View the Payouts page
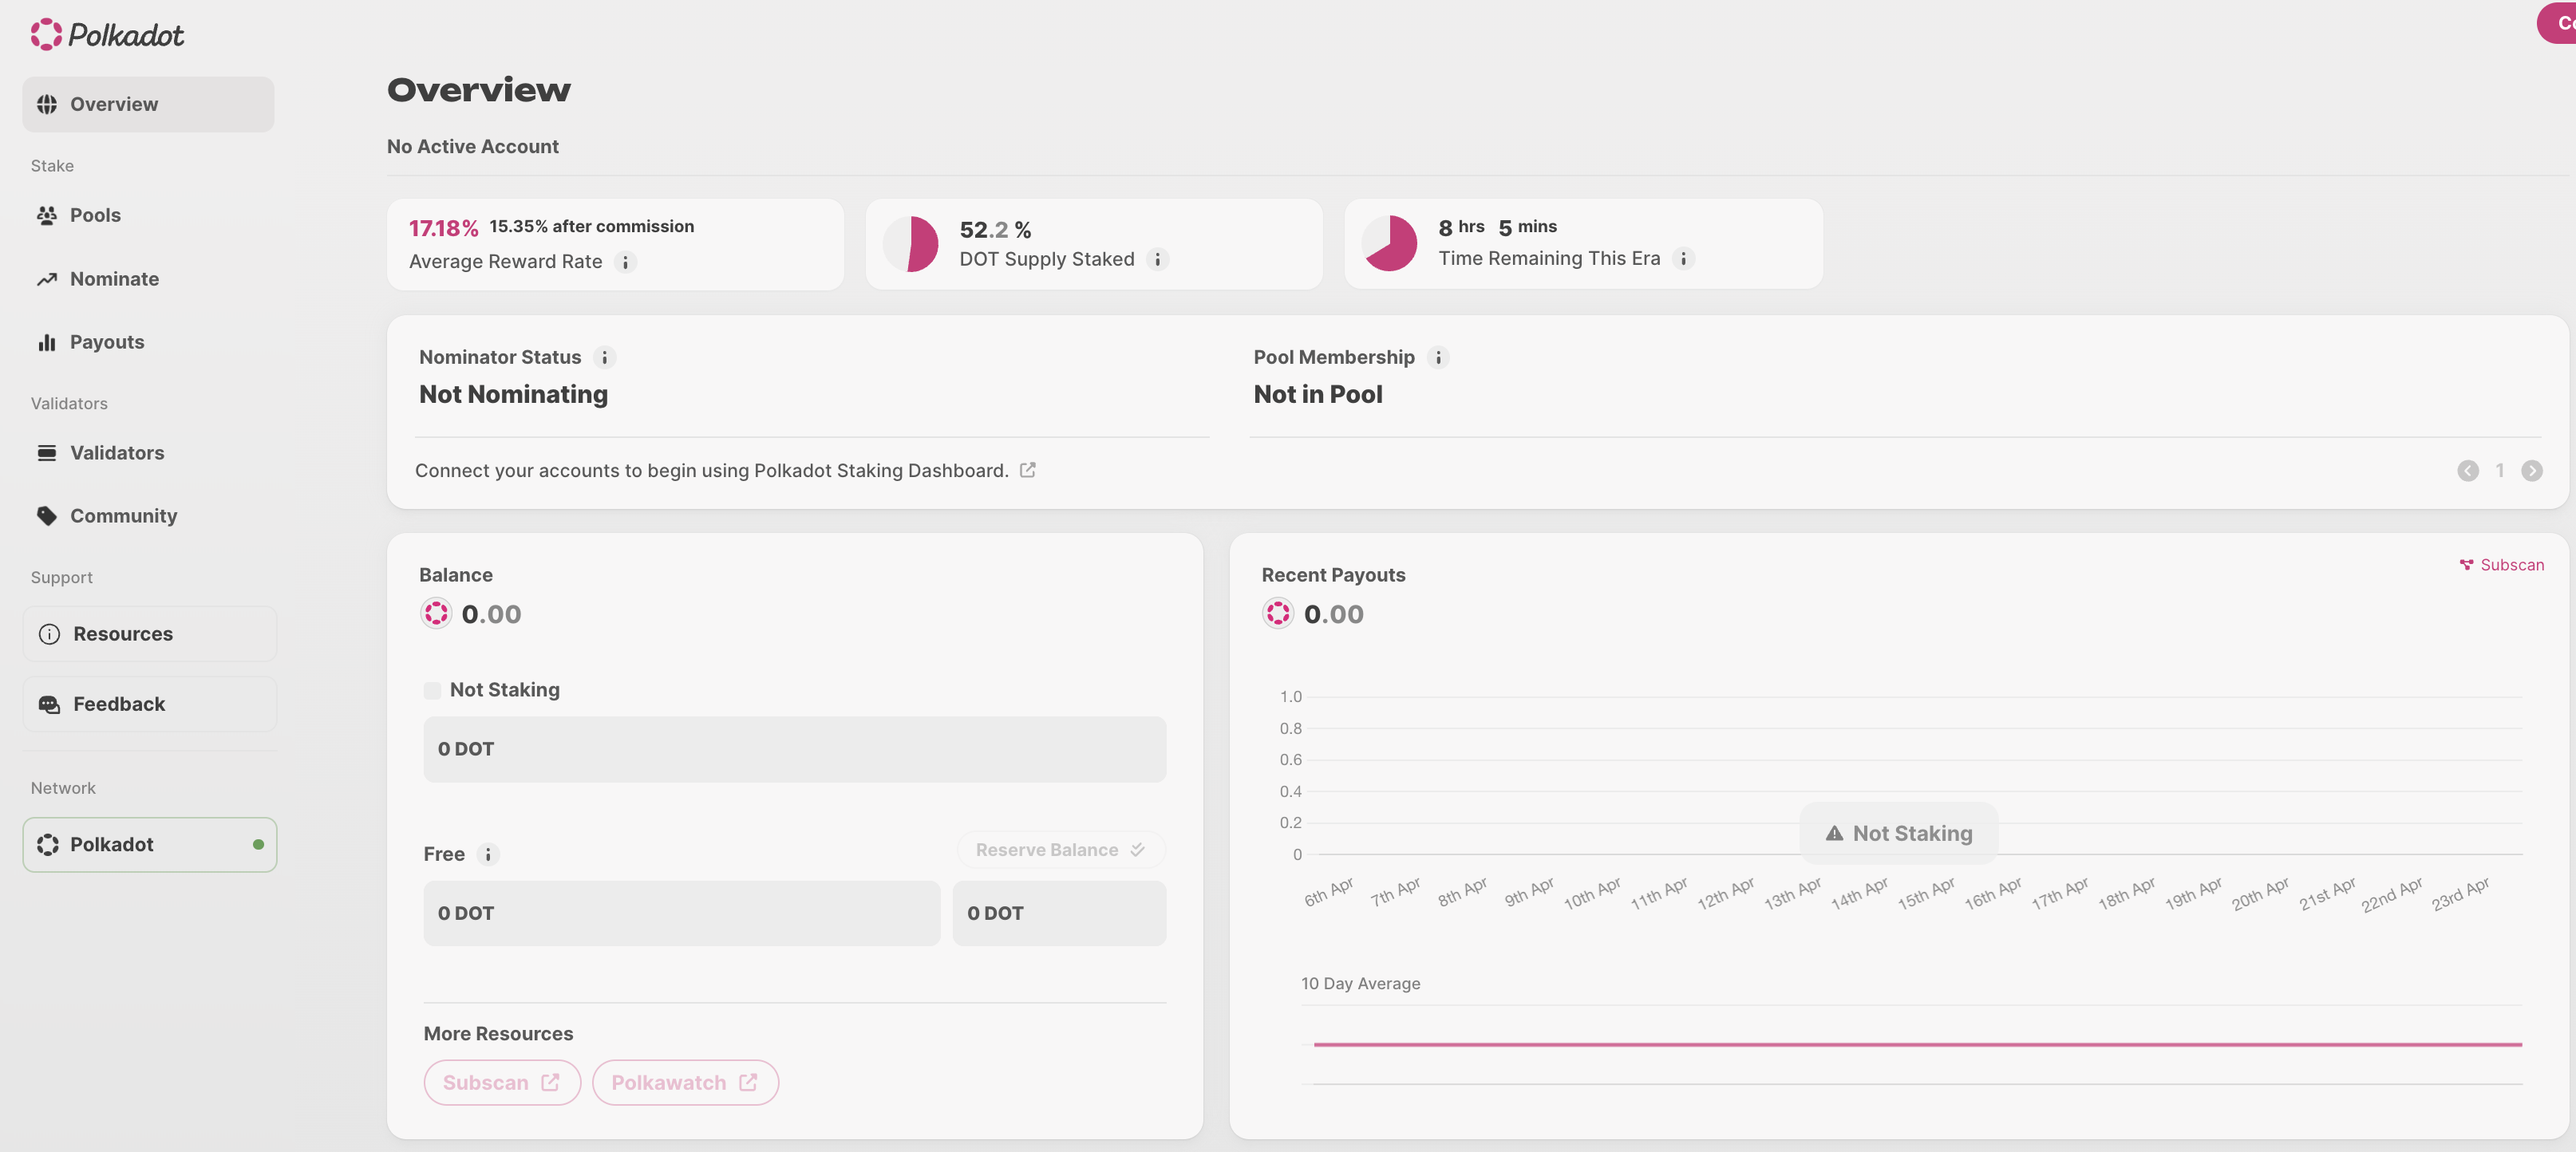Viewport: 2576px width, 1152px height. [x=148, y=342]
